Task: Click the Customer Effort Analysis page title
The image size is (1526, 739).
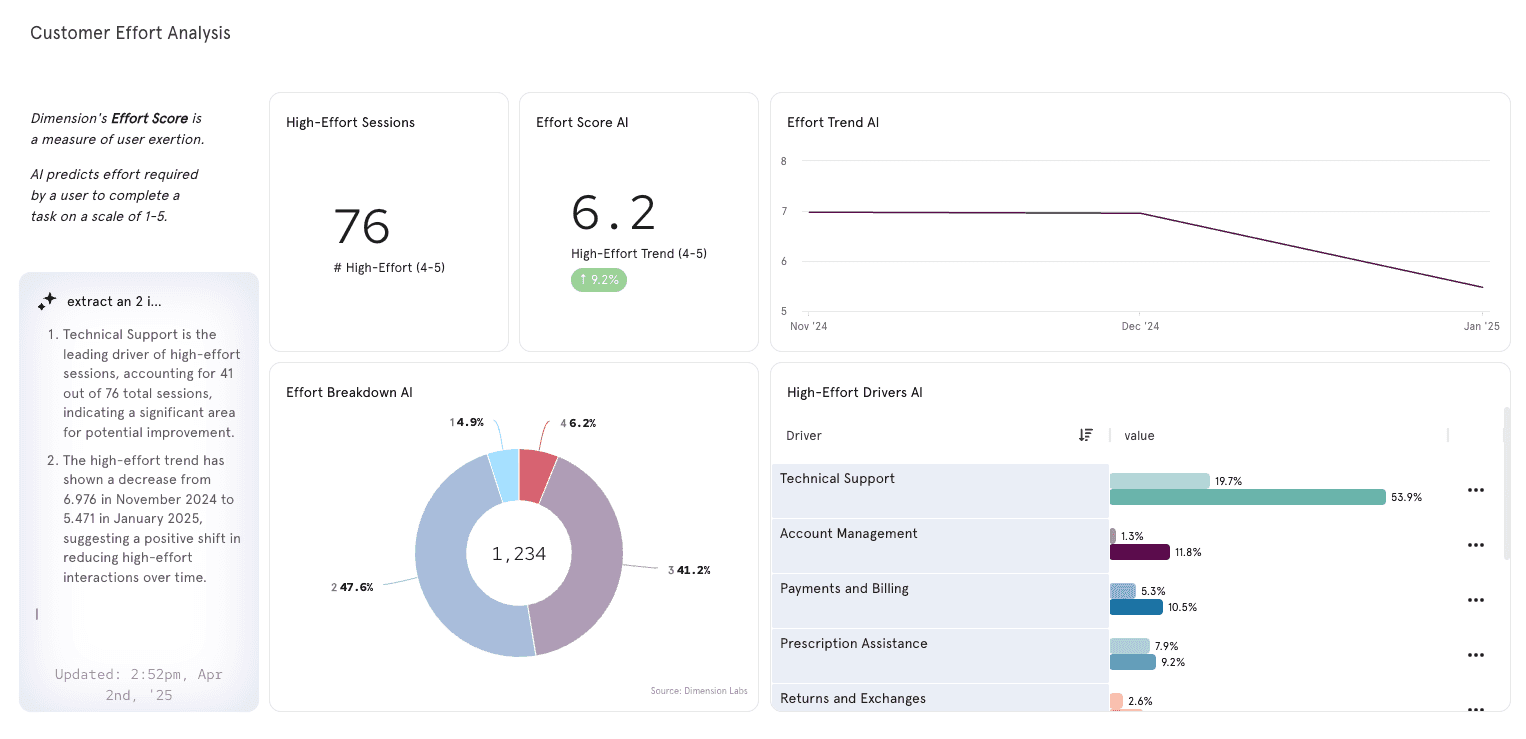Action: 130,33
